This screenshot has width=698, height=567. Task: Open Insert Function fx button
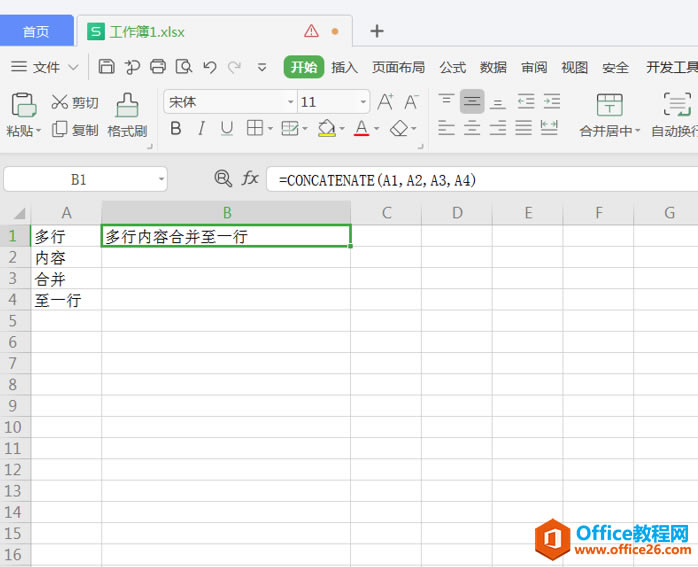250,178
